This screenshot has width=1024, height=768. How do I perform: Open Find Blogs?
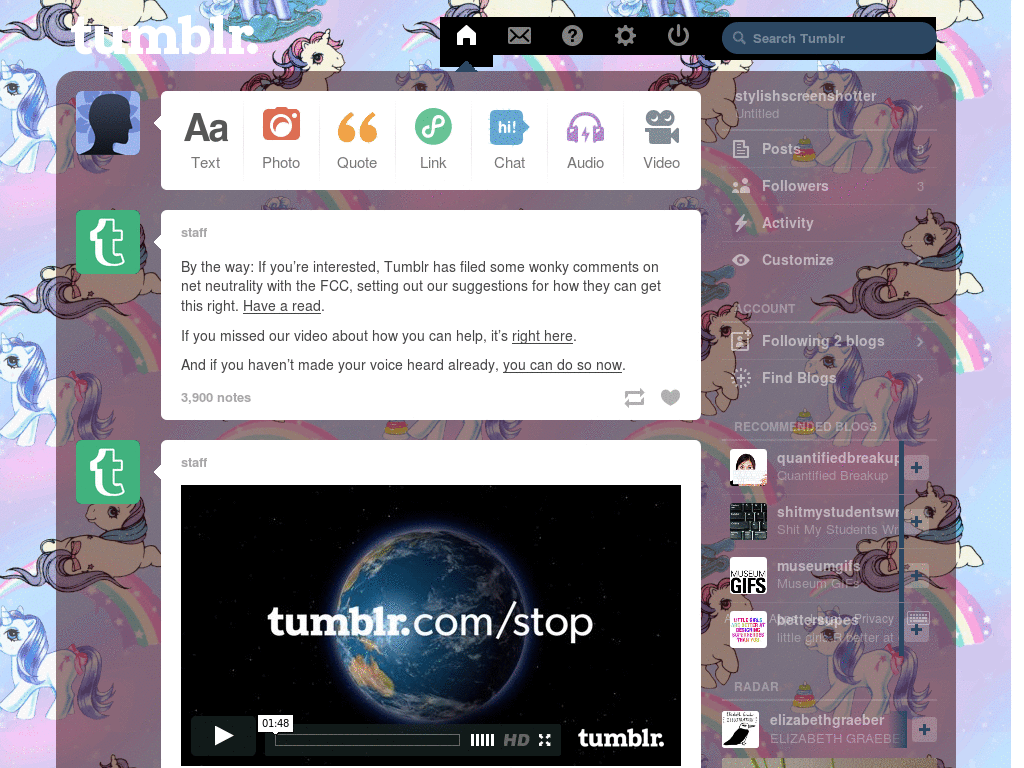tap(829, 377)
